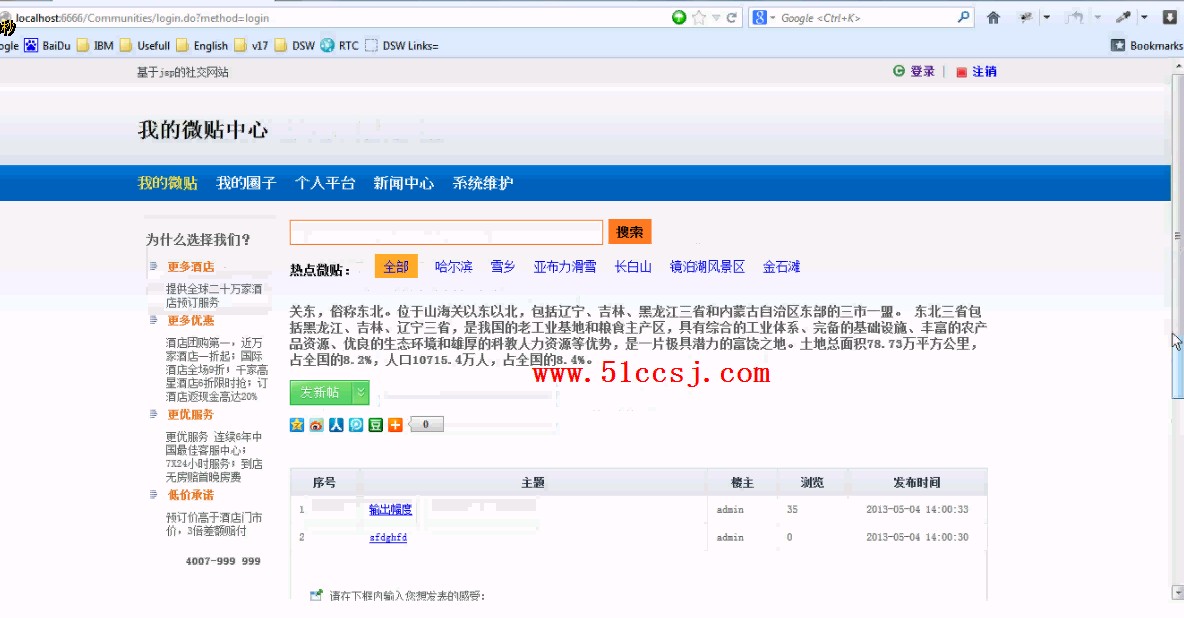
Task: Open the 镜泊湖风景区 hot topic link
Action: click(x=707, y=267)
